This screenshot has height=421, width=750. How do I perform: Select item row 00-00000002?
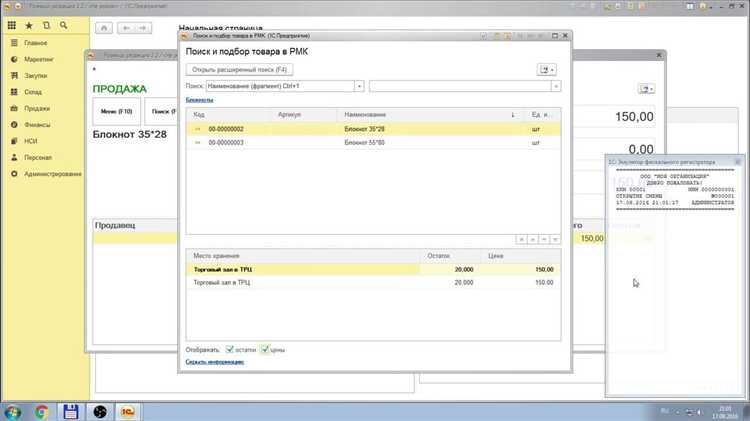click(x=373, y=129)
